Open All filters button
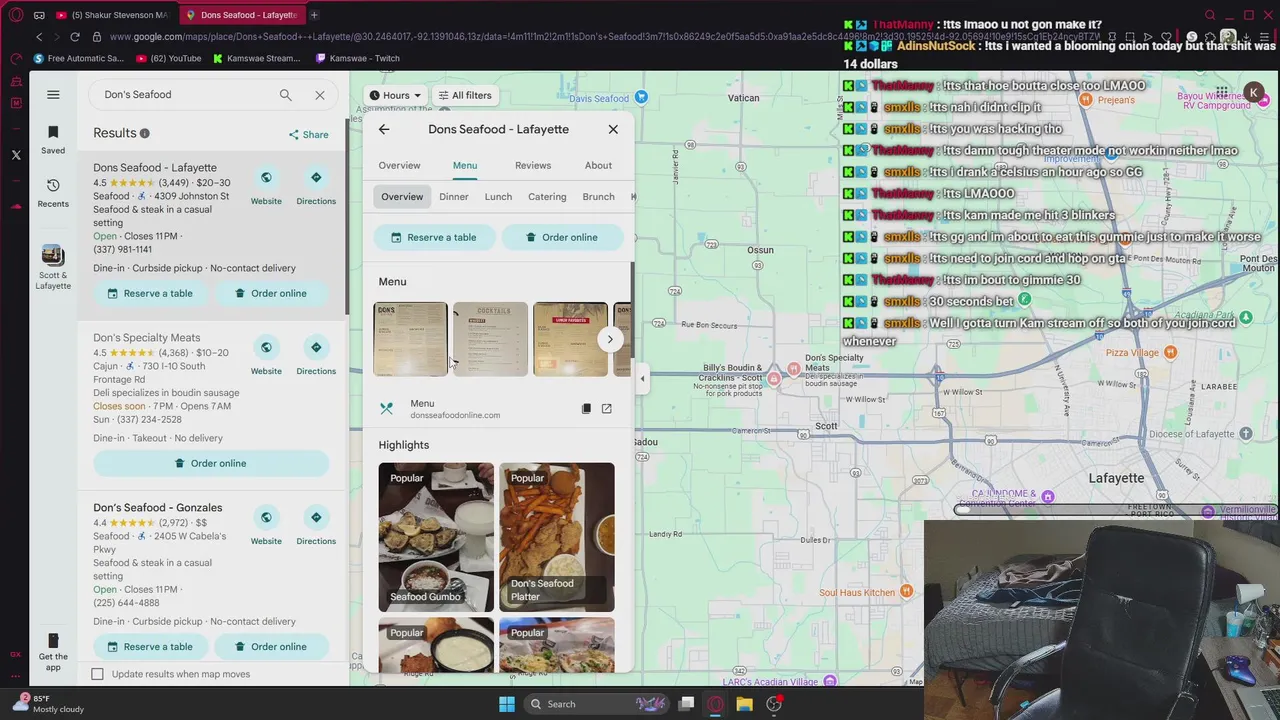This screenshot has width=1280, height=720. 465,95
